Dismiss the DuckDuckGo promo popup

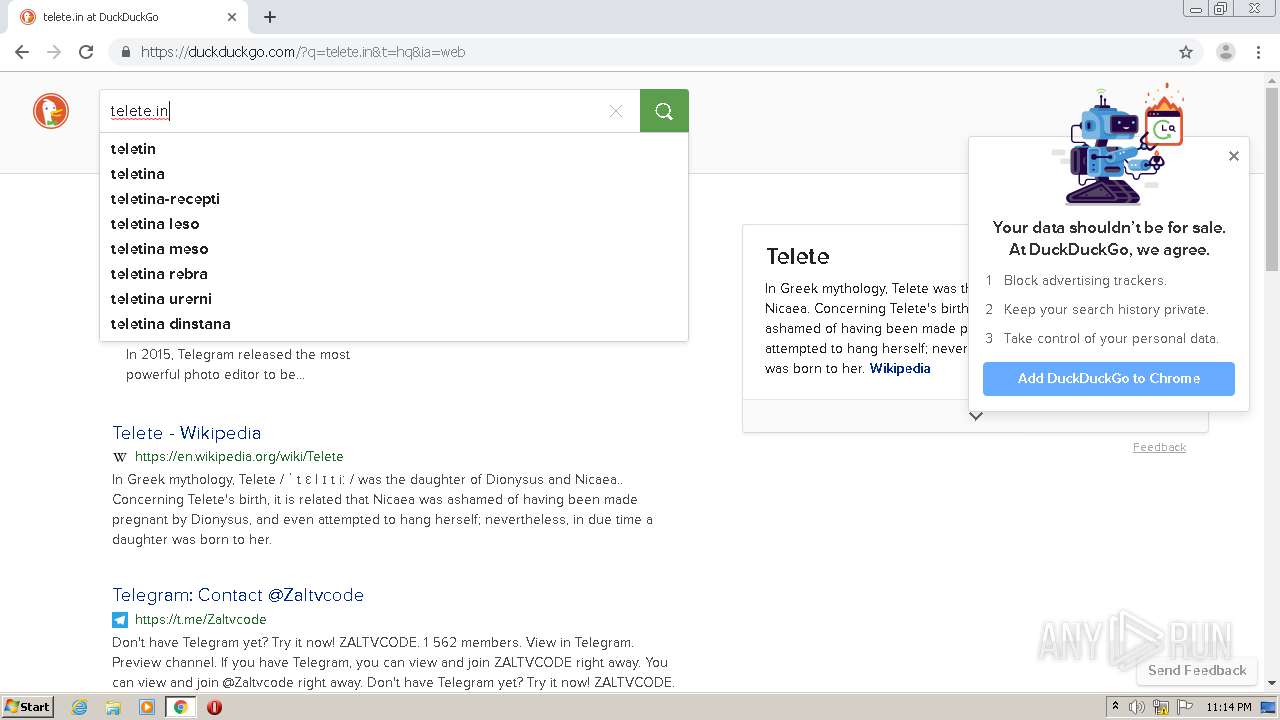(x=1234, y=156)
